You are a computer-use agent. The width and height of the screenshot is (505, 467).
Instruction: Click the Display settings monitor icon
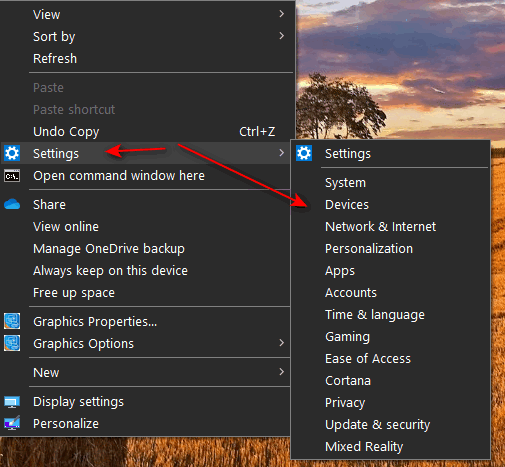click(x=12, y=402)
